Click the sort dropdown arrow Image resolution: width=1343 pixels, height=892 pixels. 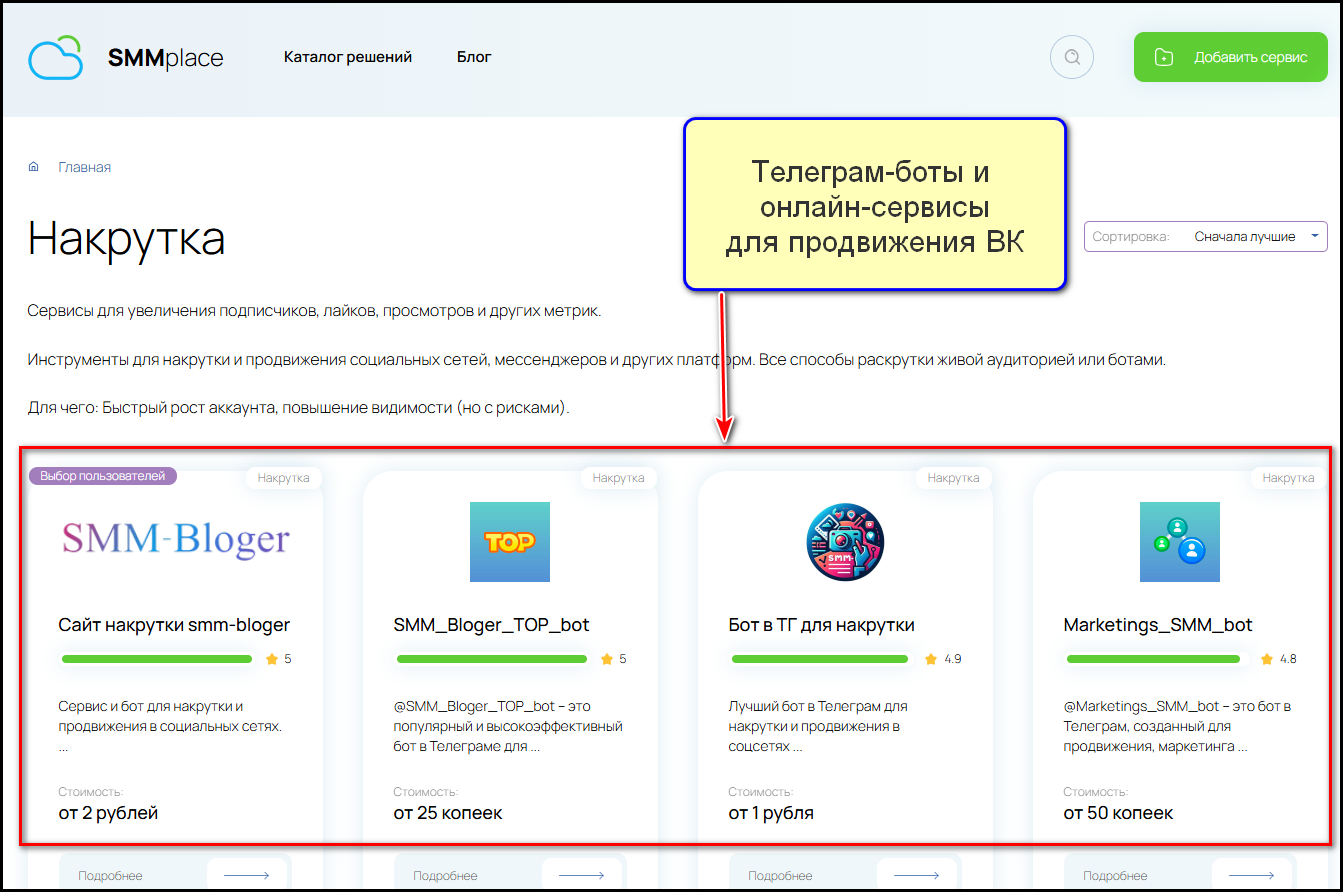tap(1313, 237)
